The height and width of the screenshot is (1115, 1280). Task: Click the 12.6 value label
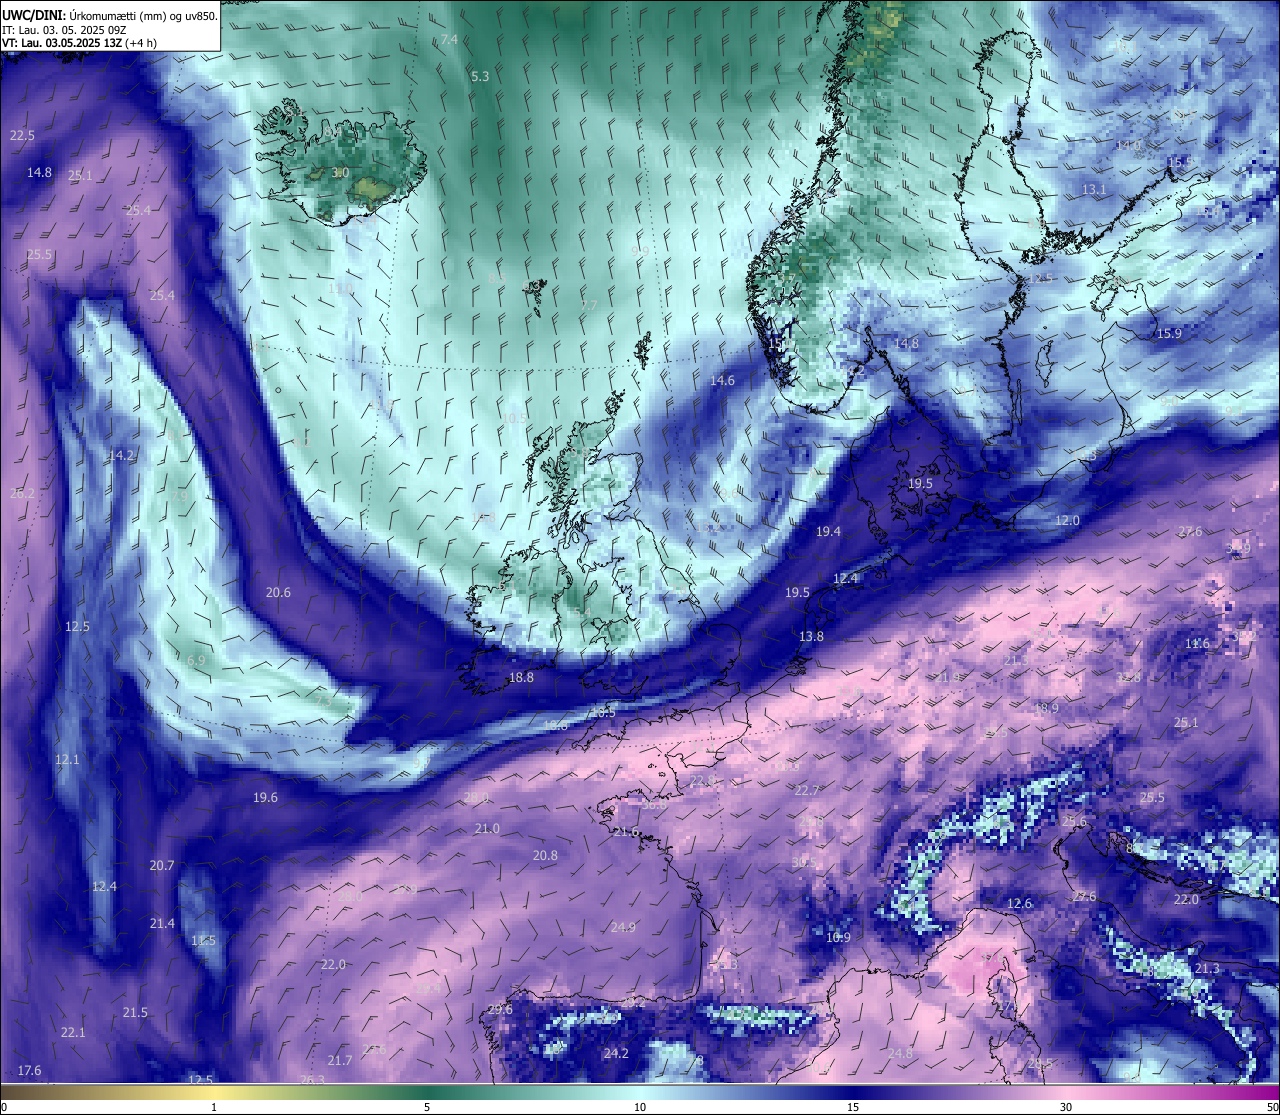[x=1019, y=904]
